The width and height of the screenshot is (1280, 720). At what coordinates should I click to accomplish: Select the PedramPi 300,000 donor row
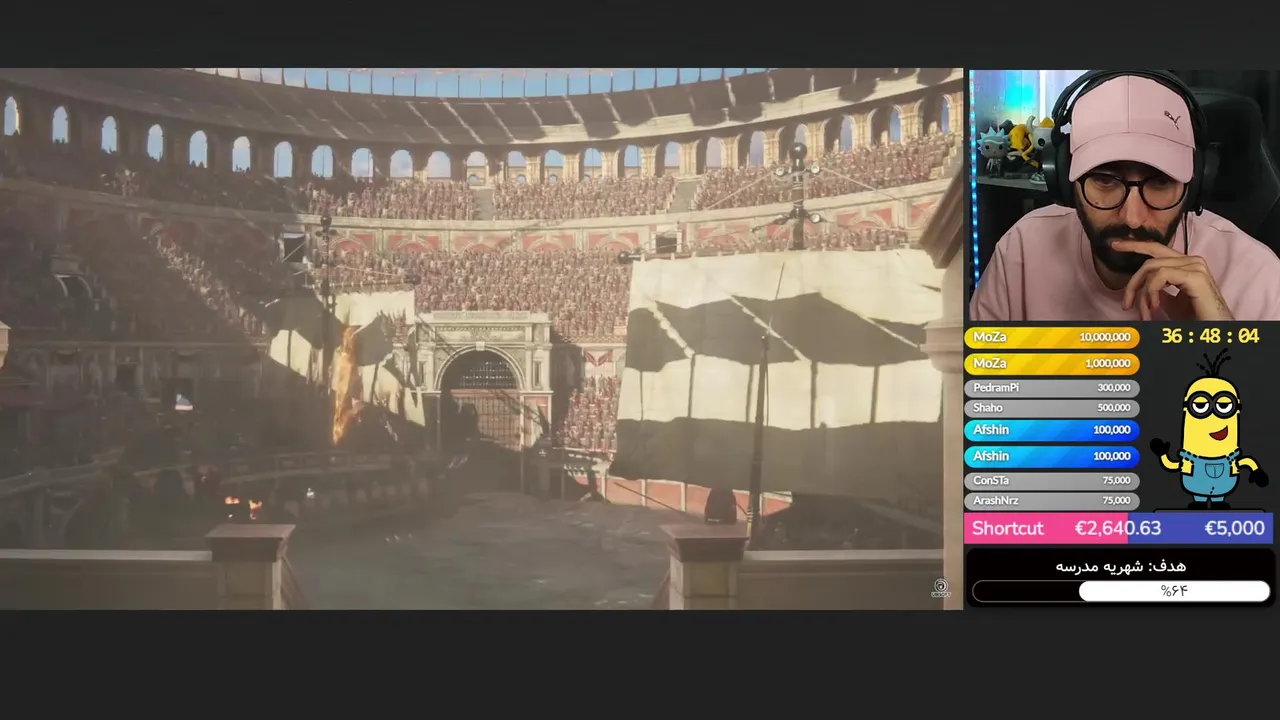[x=1052, y=387]
